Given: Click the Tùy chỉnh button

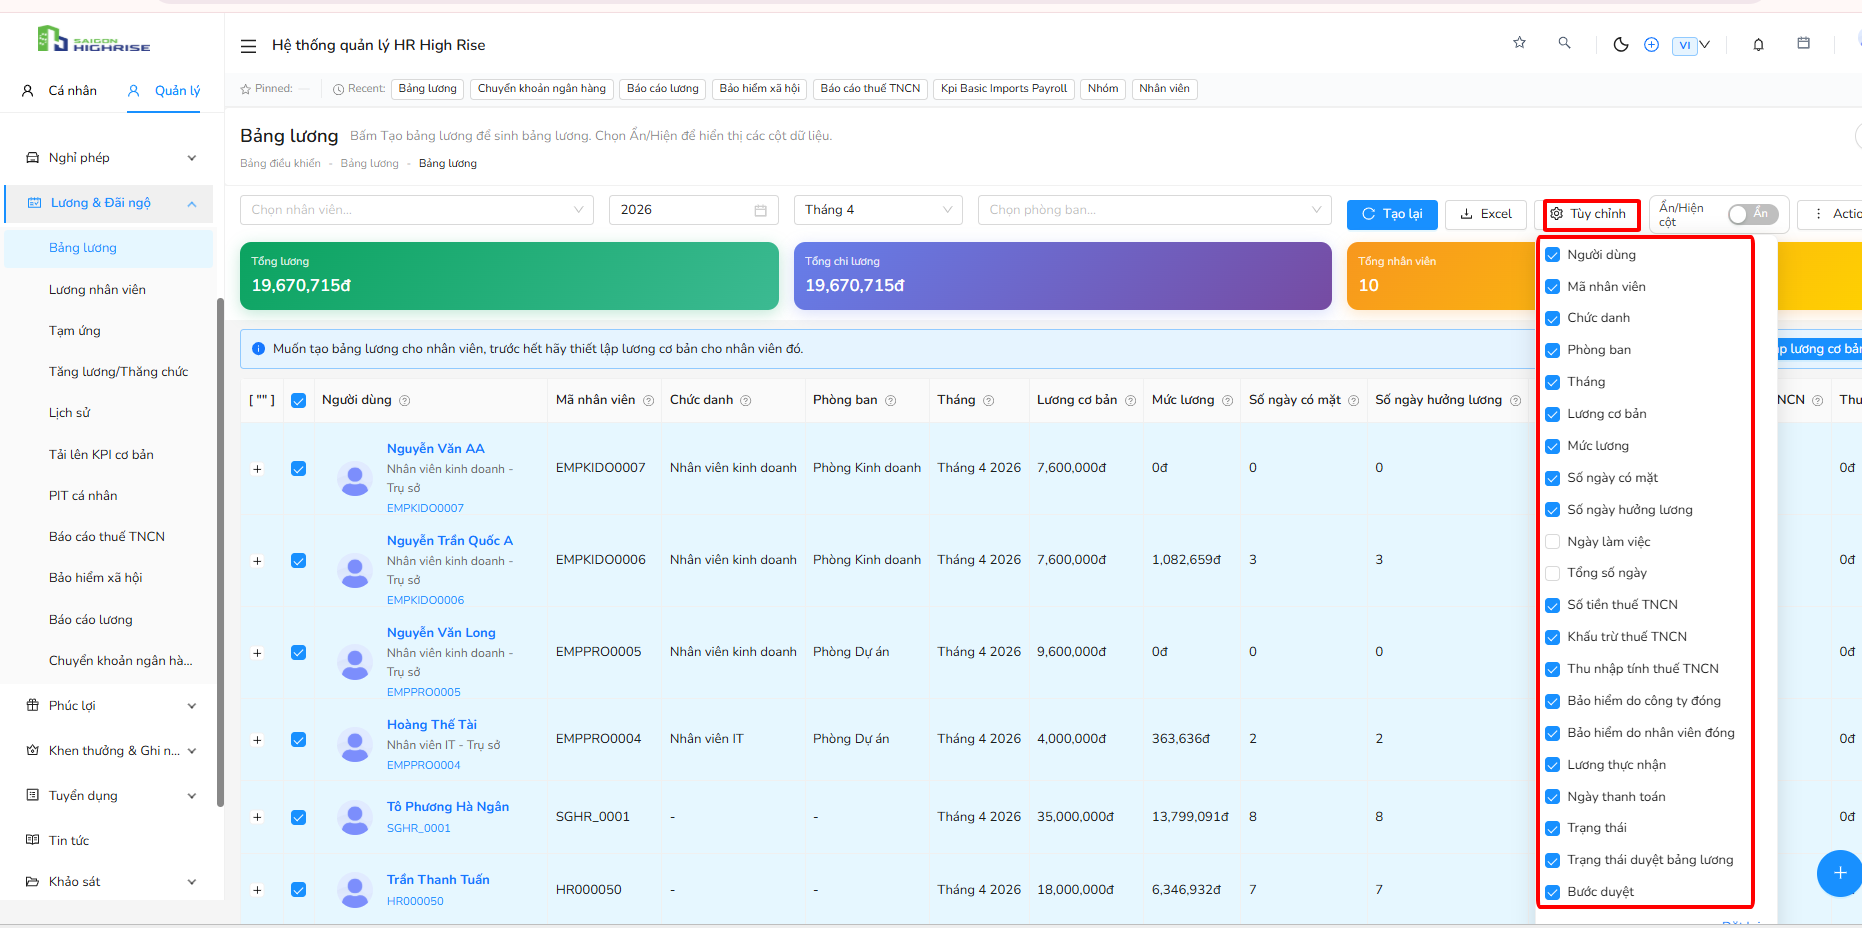Looking at the screenshot, I should click(1589, 214).
